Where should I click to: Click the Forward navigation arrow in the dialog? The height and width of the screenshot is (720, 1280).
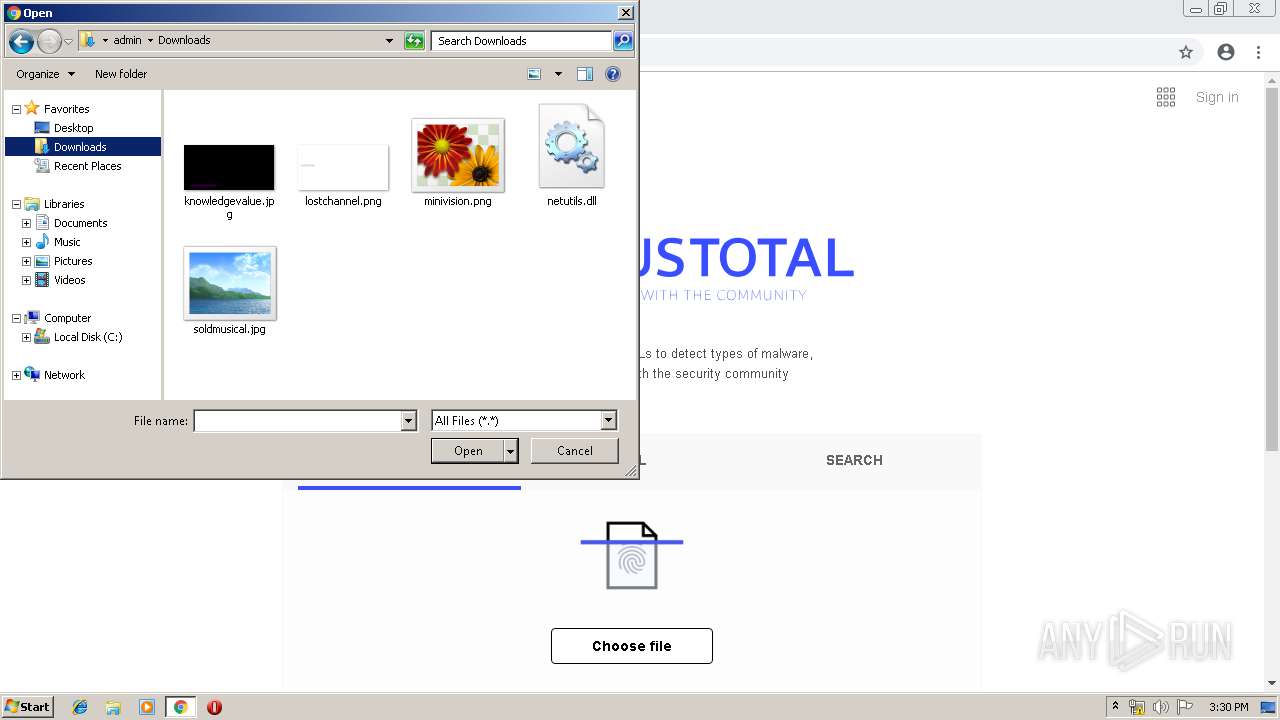49,41
